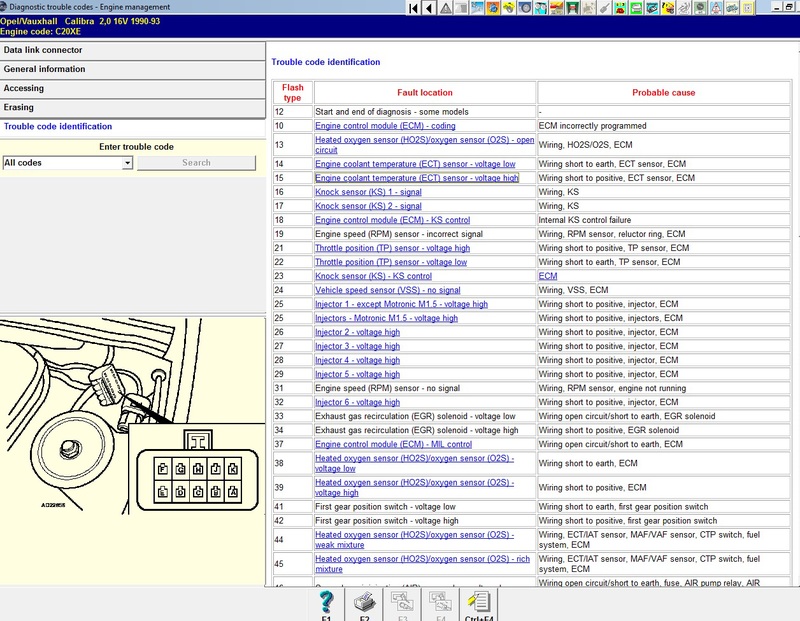Open Heated oxygen sensor - rich mixture link
The image size is (800, 621).
422,564
